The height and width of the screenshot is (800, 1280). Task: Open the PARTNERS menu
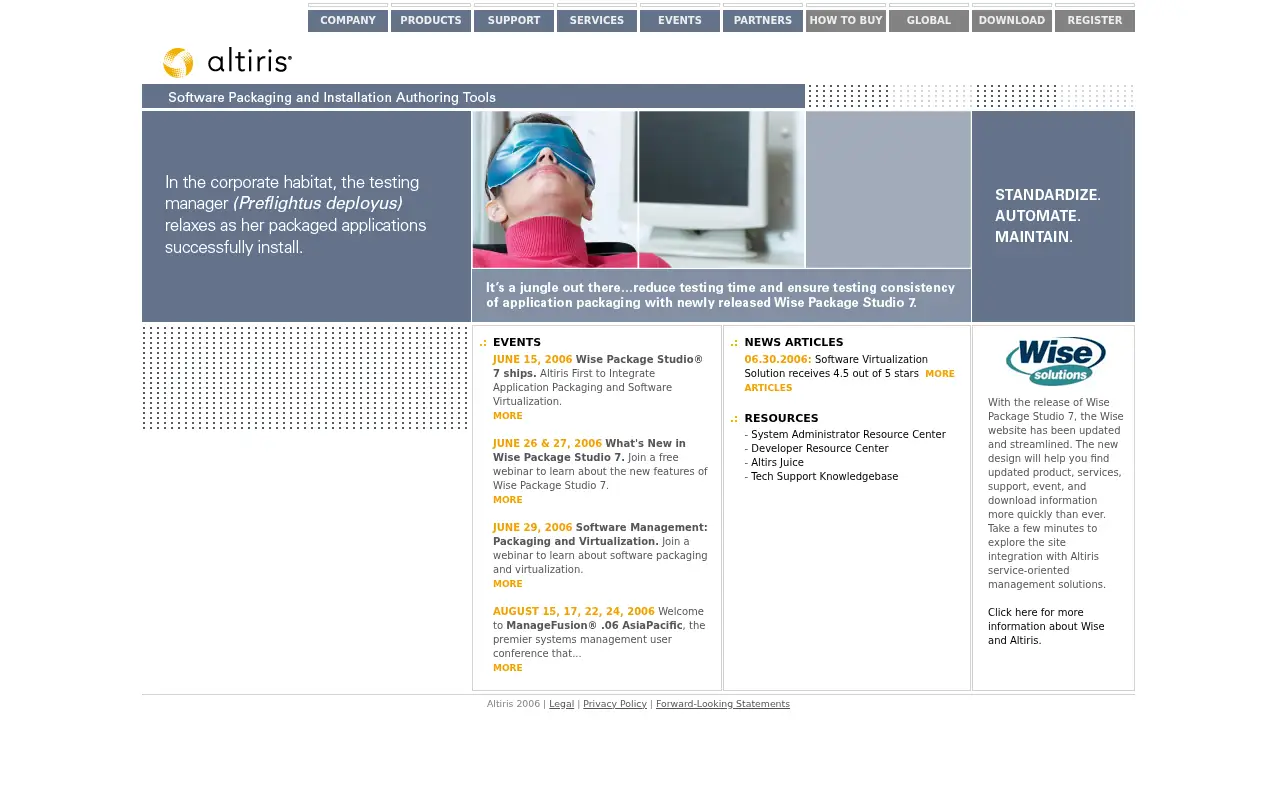[763, 21]
